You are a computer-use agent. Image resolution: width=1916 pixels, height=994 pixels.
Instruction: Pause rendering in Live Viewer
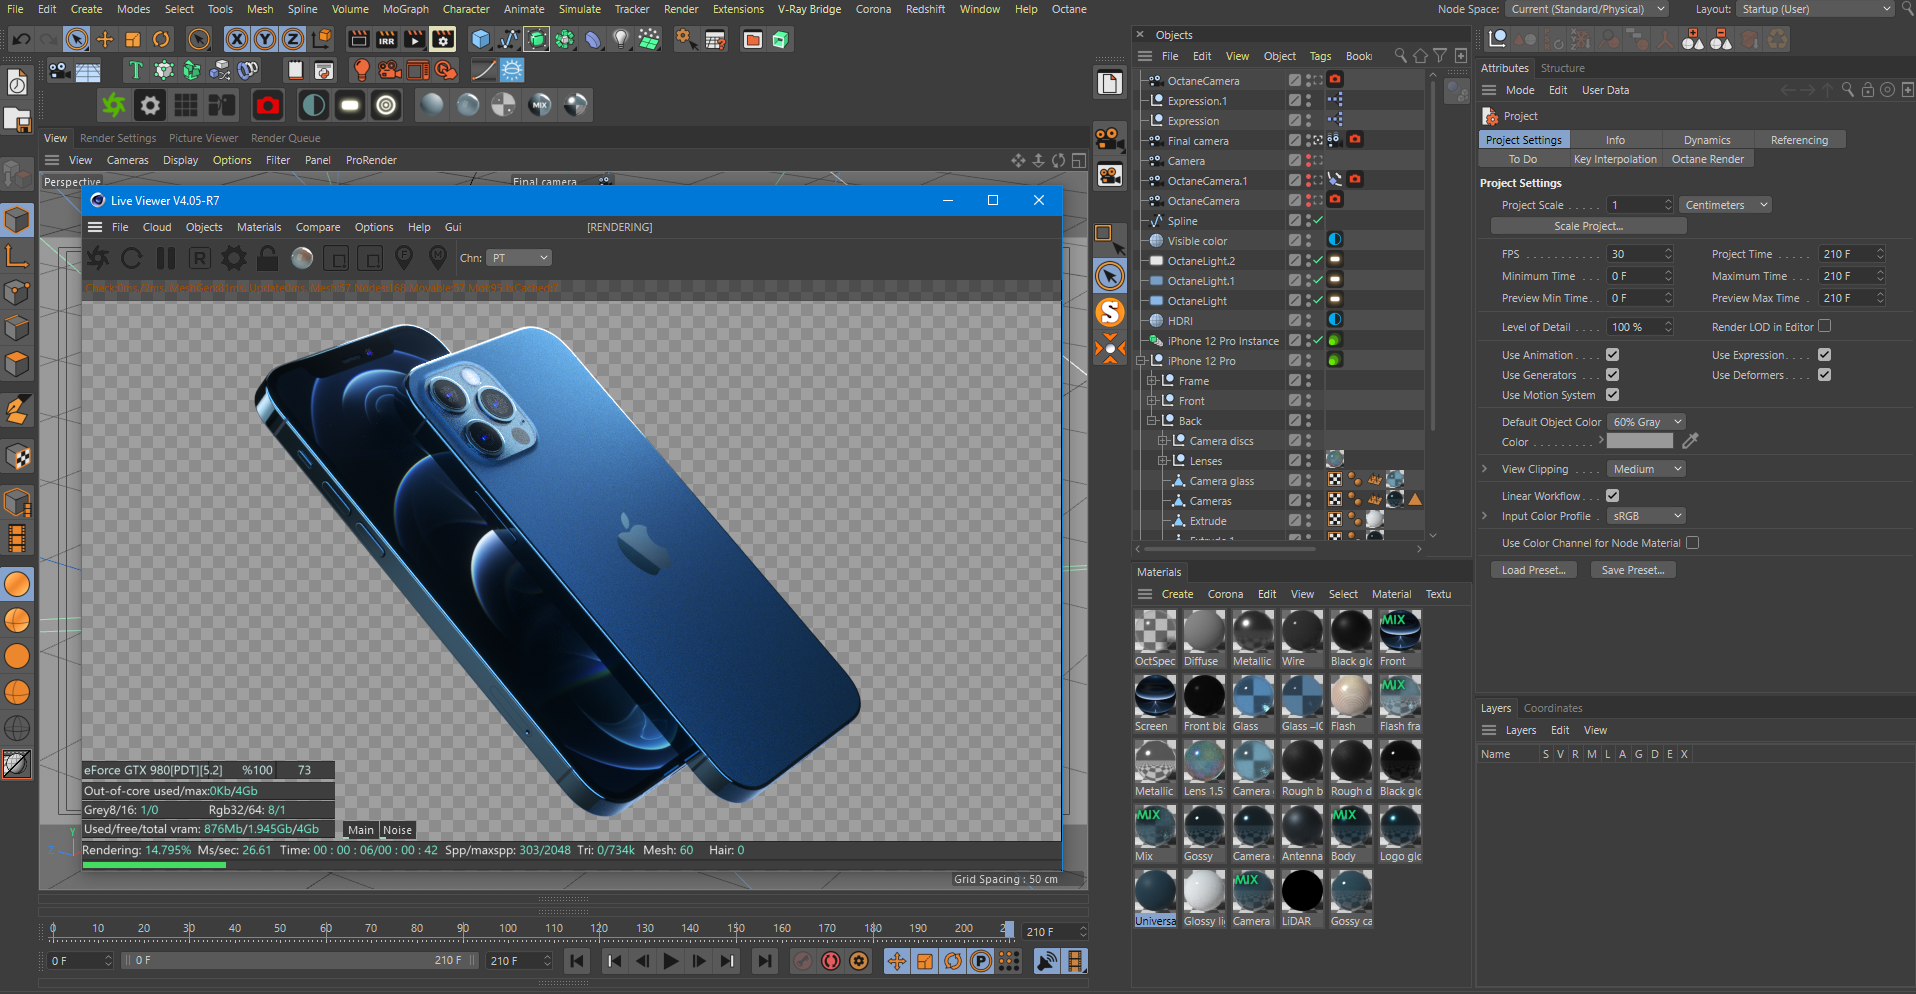[x=166, y=258]
